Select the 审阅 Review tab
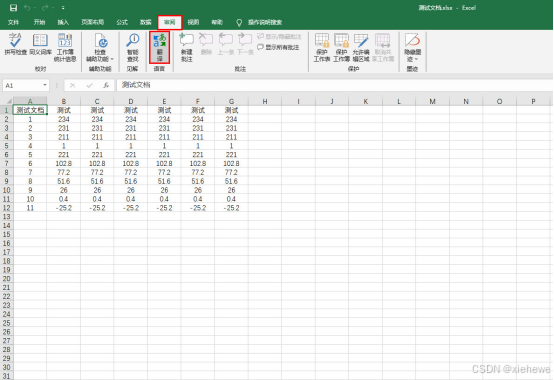554x380 pixels. tap(170, 22)
